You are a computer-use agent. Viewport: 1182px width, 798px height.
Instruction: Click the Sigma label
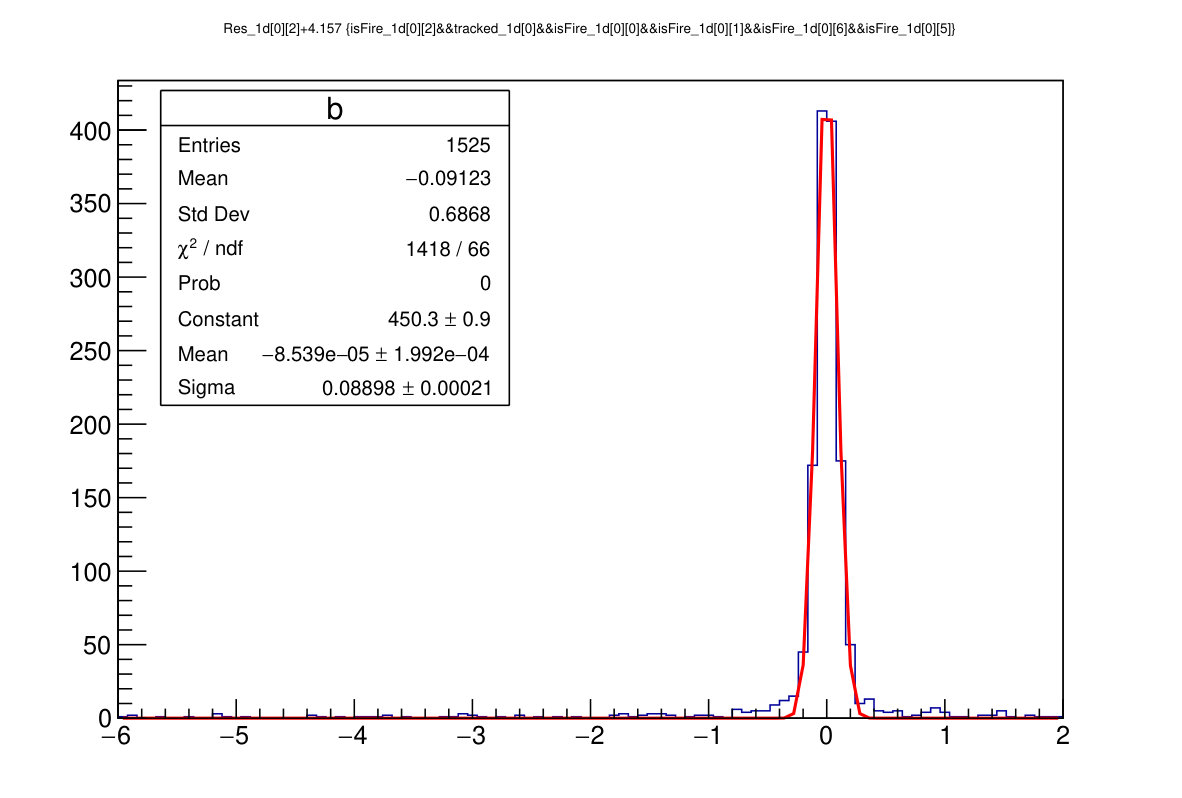tap(206, 387)
